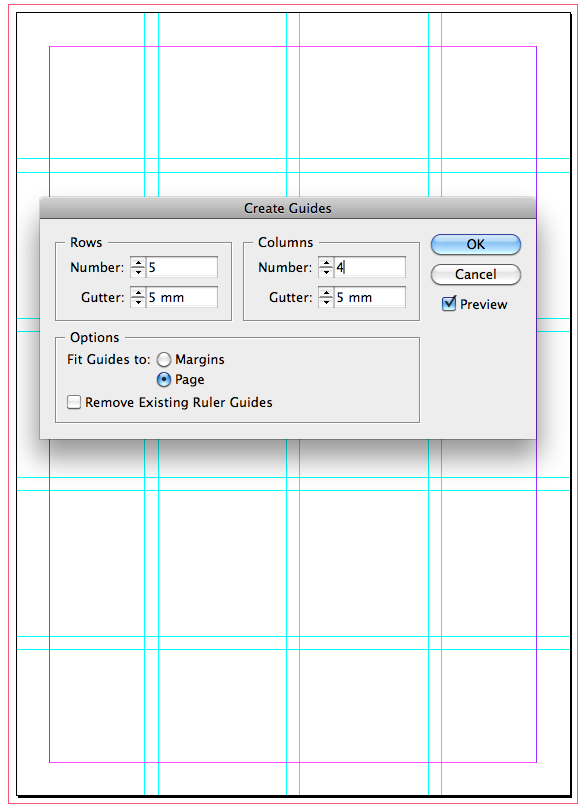Image resolution: width=588 pixels, height=809 pixels.
Task: Increase the Columns Number with the up arrow
Action: tap(326, 263)
